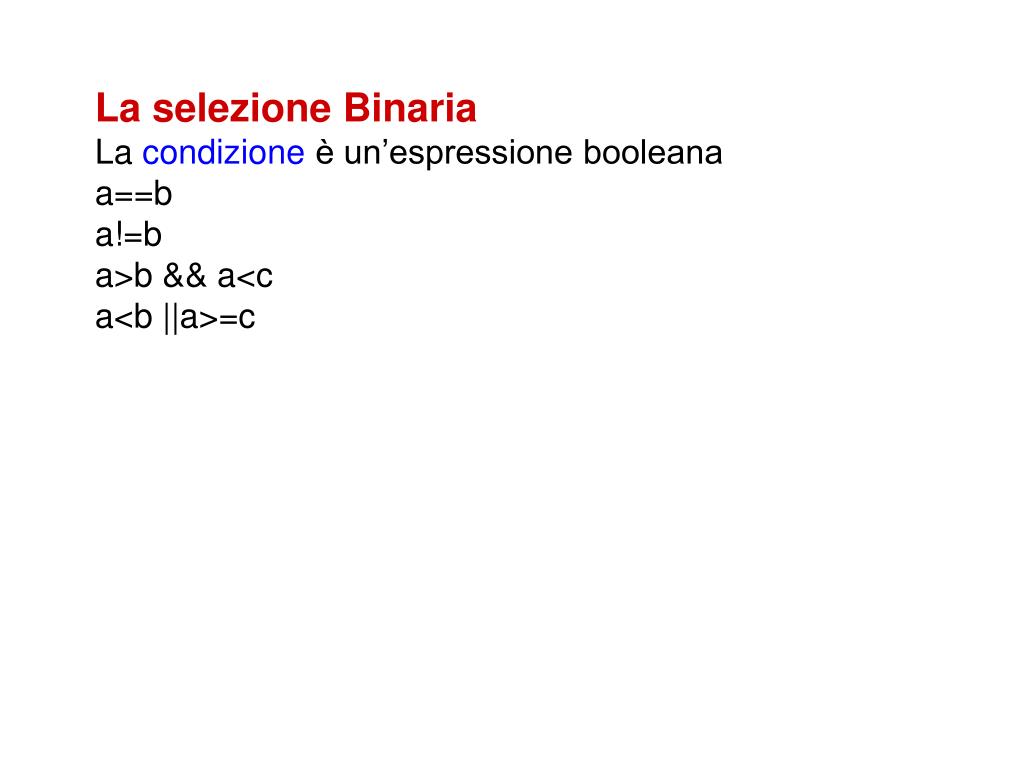Click the red word "selezione" in title
The height and width of the screenshot is (768, 1024).
pos(242,108)
